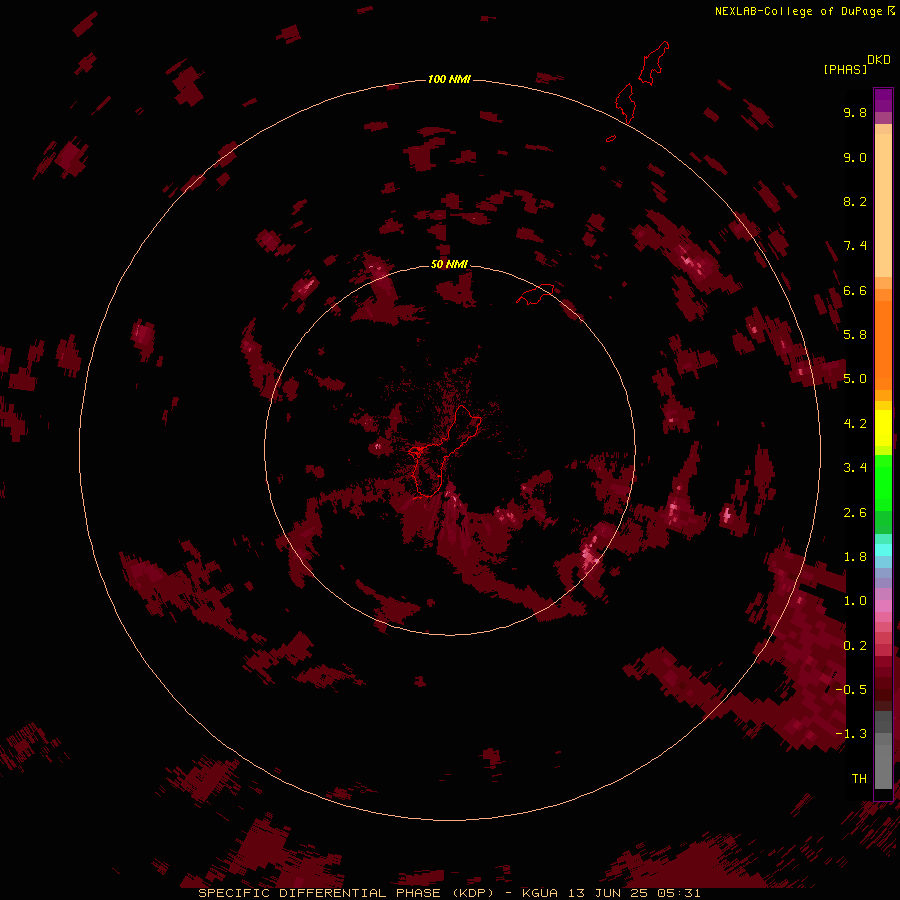The height and width of the screenshot is (900, 900).
Task: Click the 7.4 scale label
Action: point(855,246)
